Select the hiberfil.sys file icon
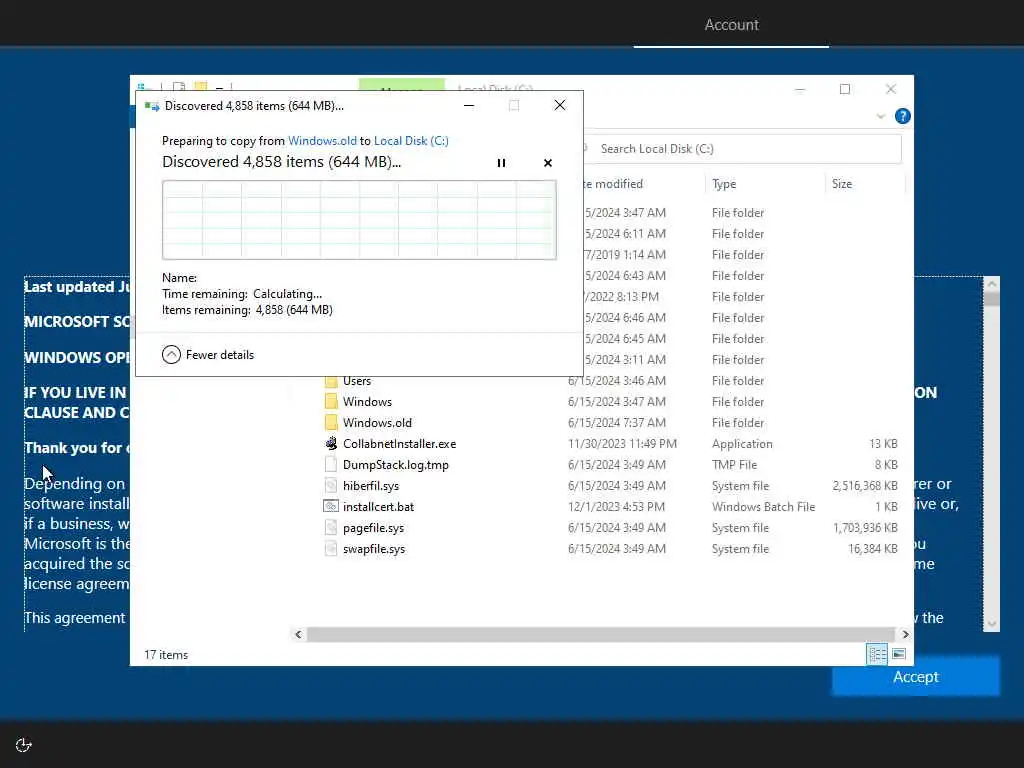1024x768 pixels. click(x=331, y=485)
